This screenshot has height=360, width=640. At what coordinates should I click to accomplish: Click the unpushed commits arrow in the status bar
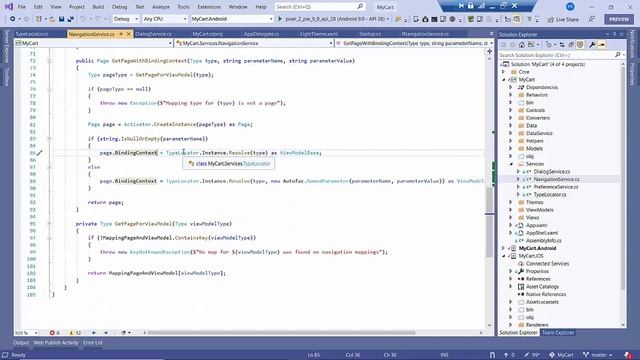click(x=509, y=355)
